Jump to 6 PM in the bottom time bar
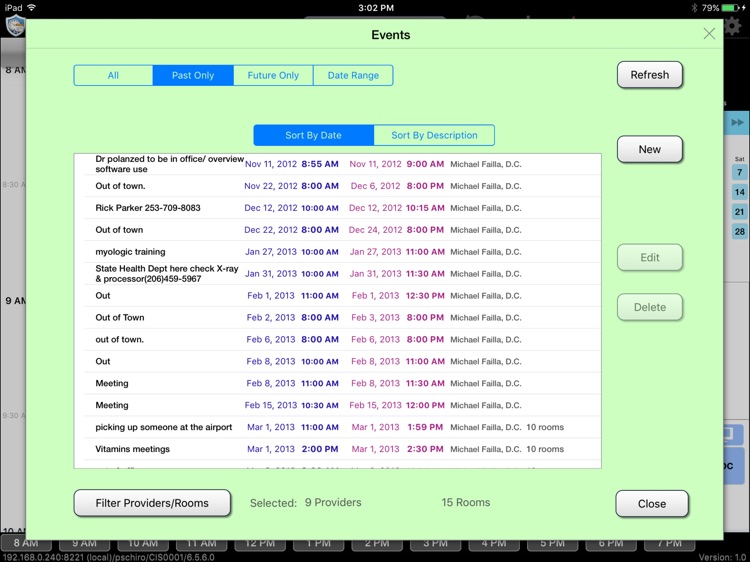The width and height of the screenshot is (750, 562). coord(611,544)
